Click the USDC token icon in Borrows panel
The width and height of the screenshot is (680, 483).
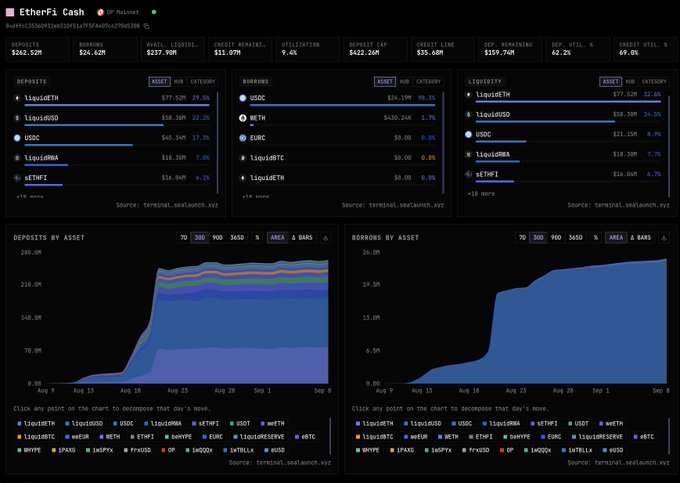(243, 98)
